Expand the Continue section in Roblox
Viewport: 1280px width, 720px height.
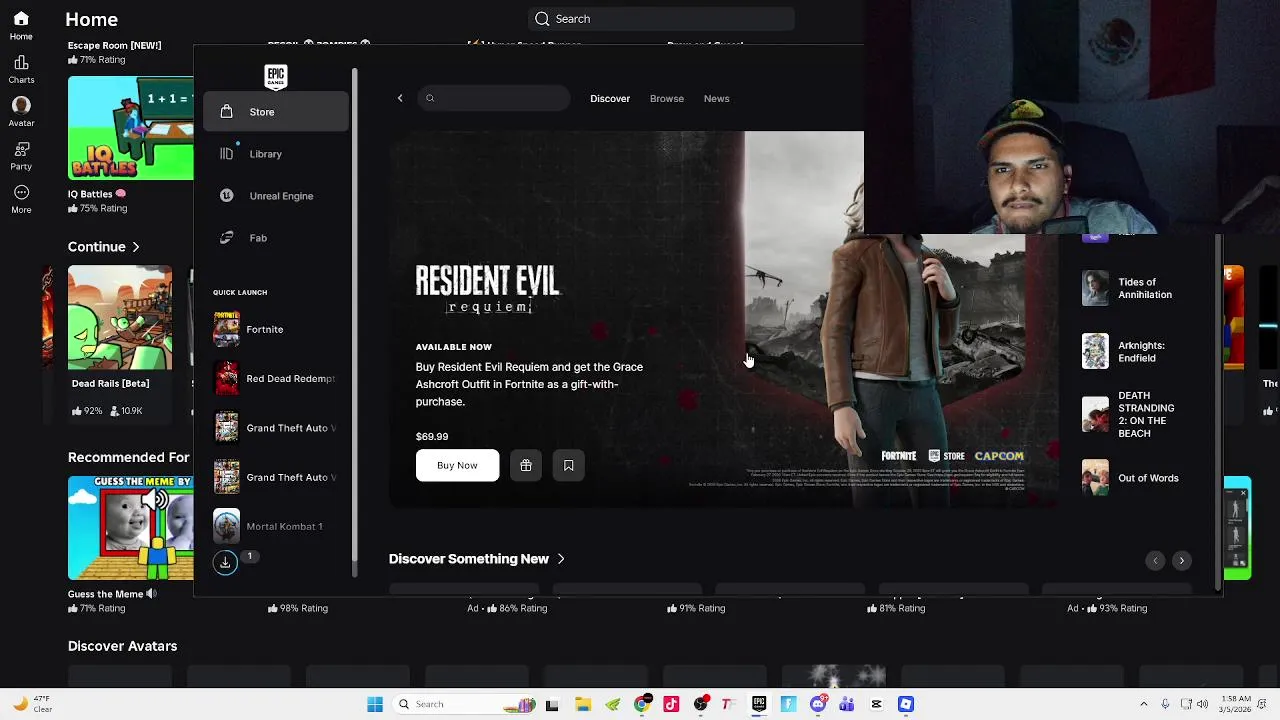(104, 247)
